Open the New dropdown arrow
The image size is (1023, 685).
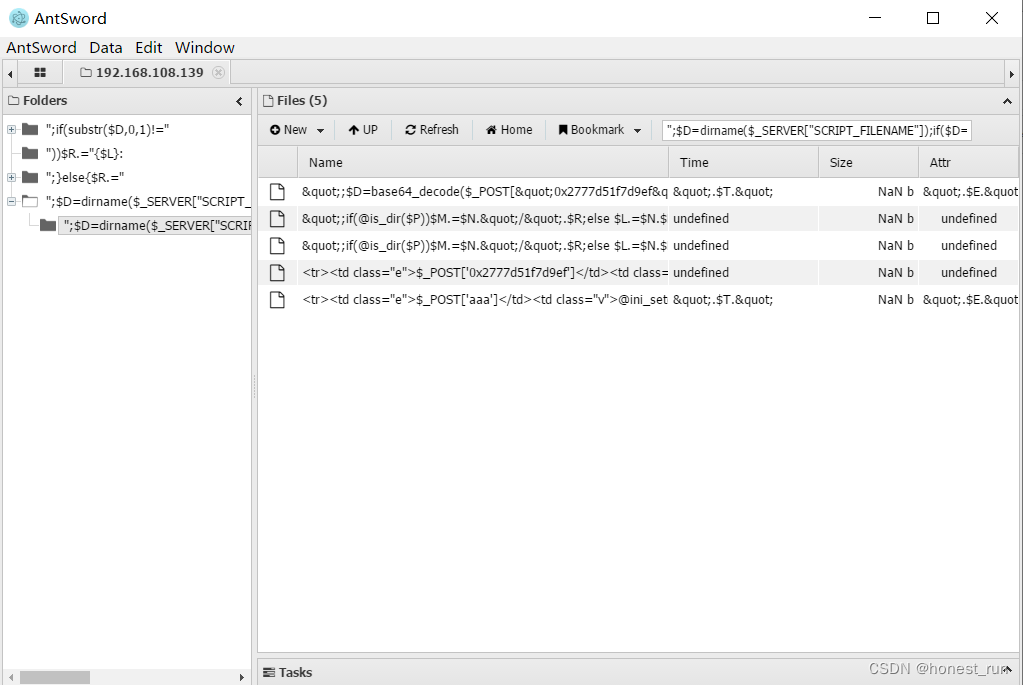click(320, 130)
